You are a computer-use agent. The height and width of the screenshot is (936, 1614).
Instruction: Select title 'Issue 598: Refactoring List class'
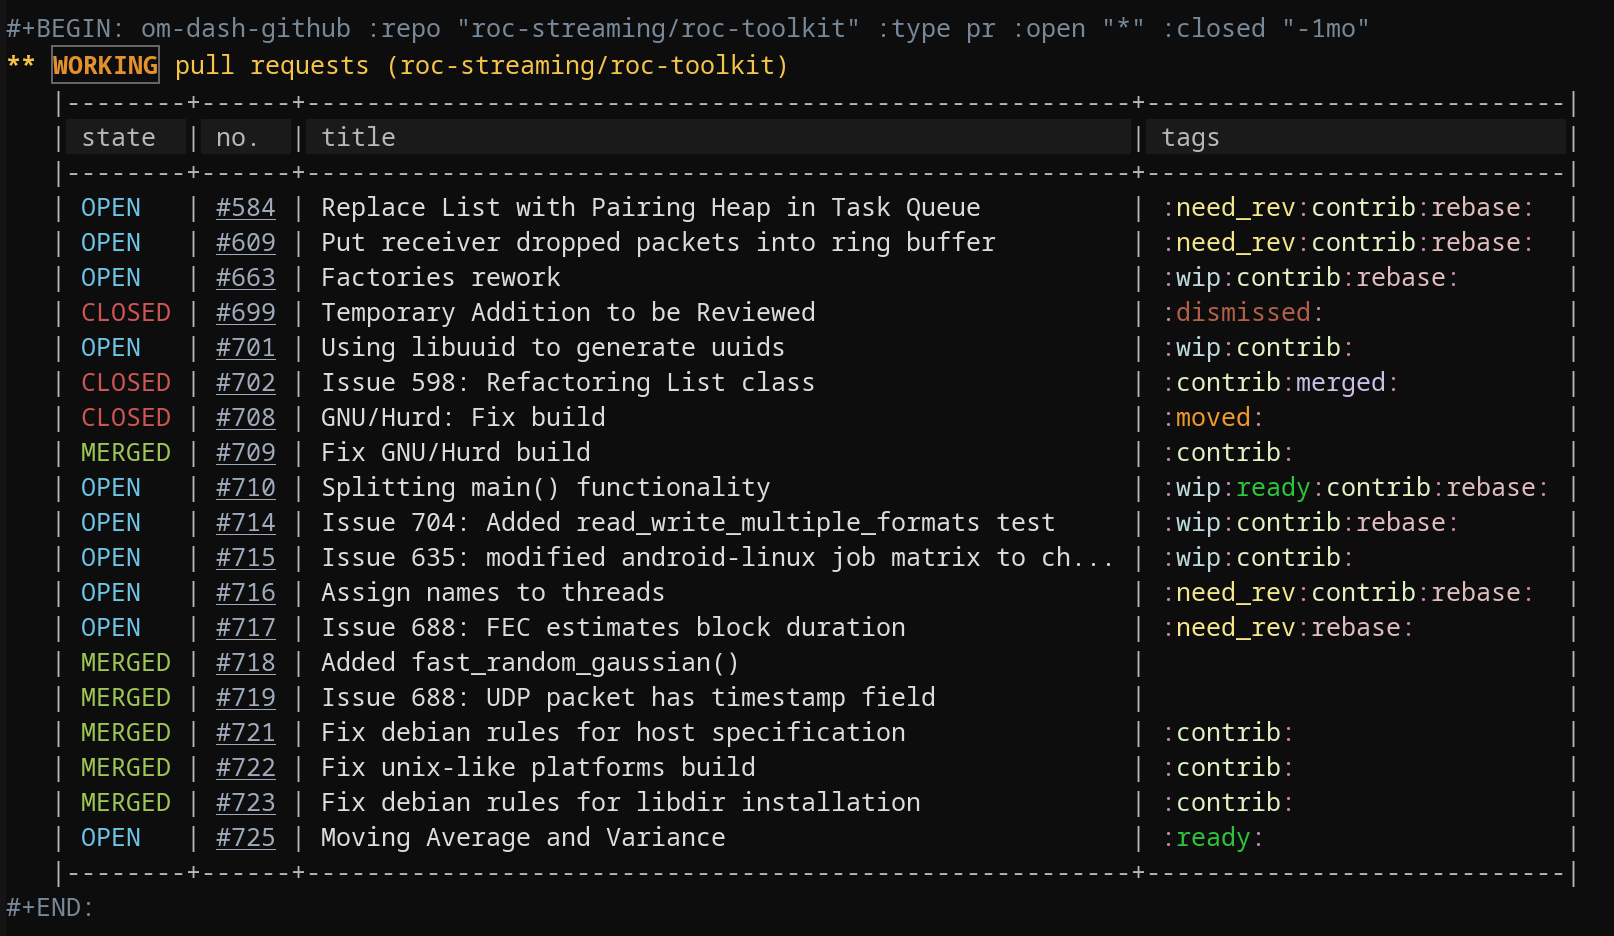point(568,383)
